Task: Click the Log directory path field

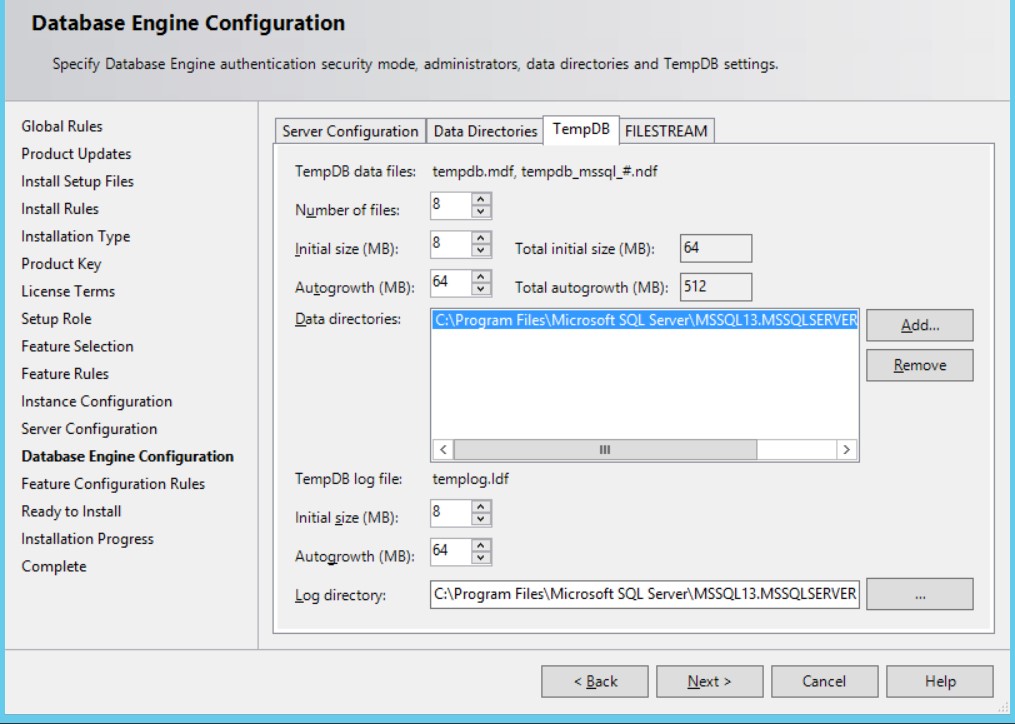Action: pyautogui.click(x=644, y=594)
